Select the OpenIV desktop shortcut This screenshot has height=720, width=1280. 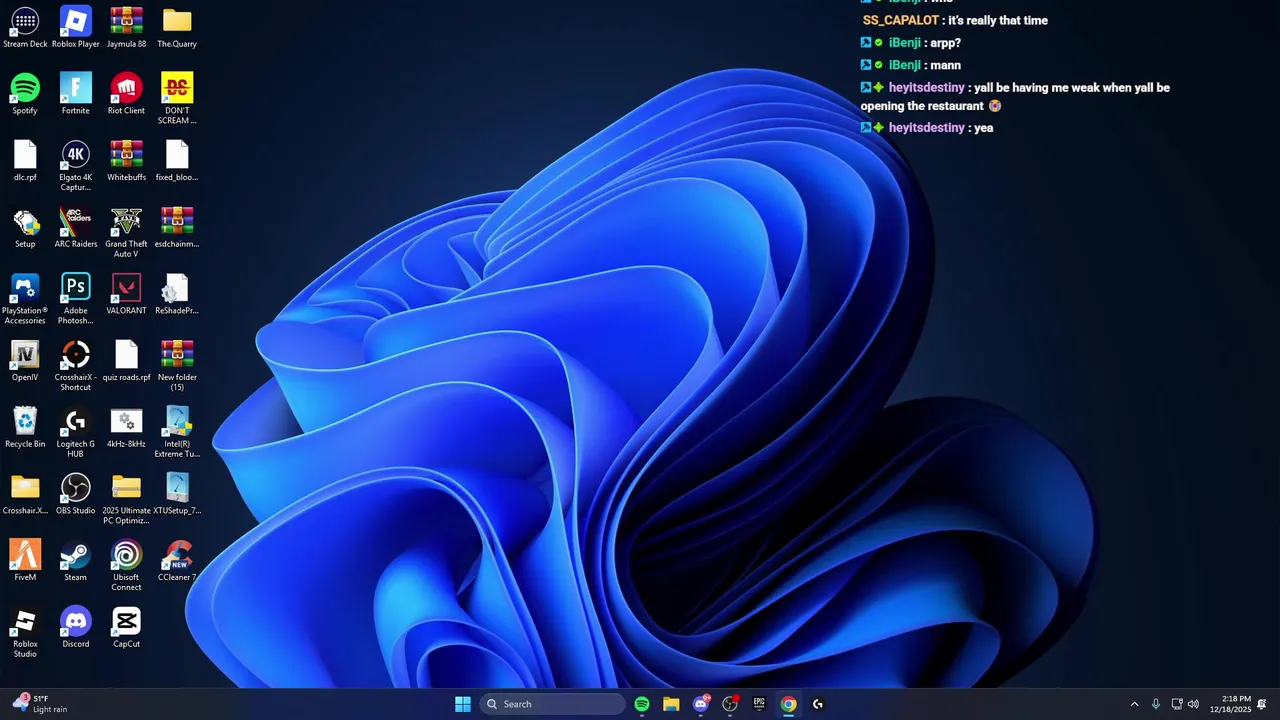(x=25, y=360)
